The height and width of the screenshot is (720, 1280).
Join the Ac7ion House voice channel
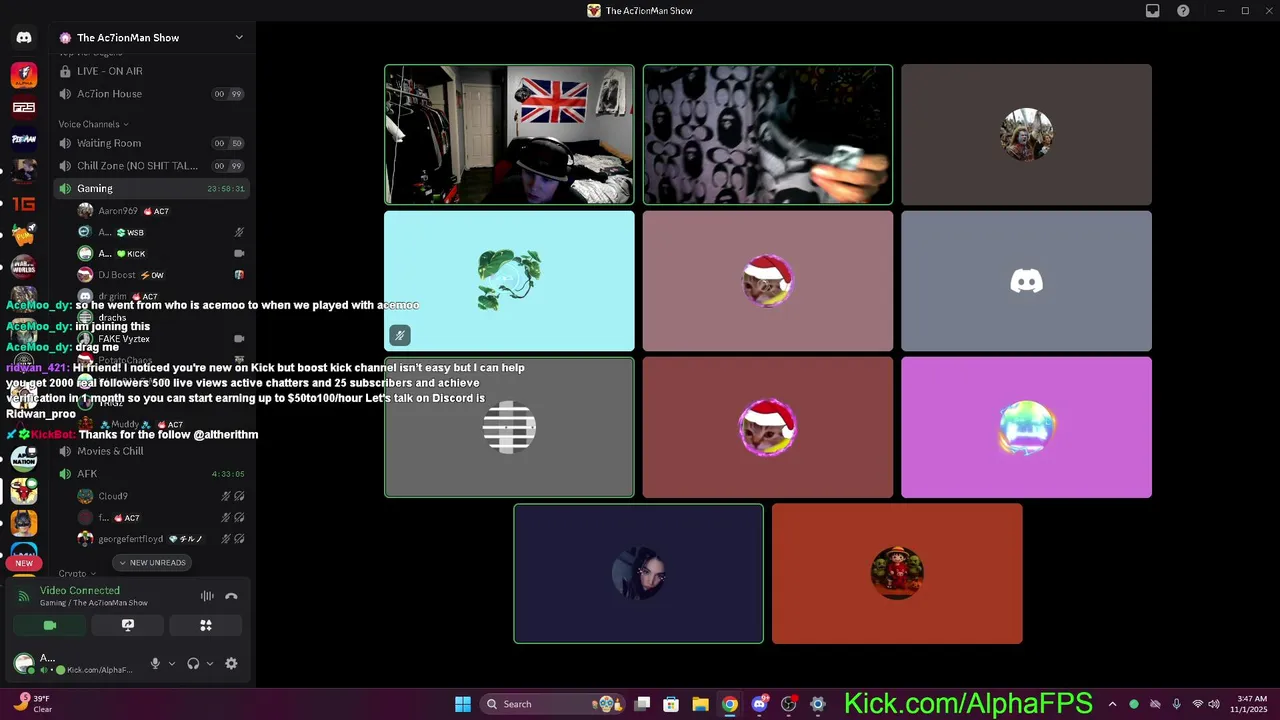click(150, 94)
